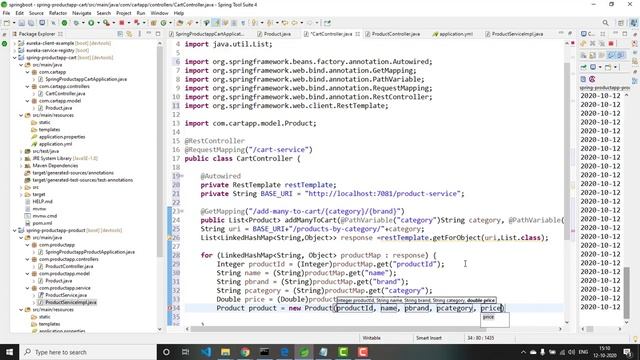This screenshot has width=640, height=360.
Task: Select ProductService.java in Package Explorer
Action: (66, 295)
